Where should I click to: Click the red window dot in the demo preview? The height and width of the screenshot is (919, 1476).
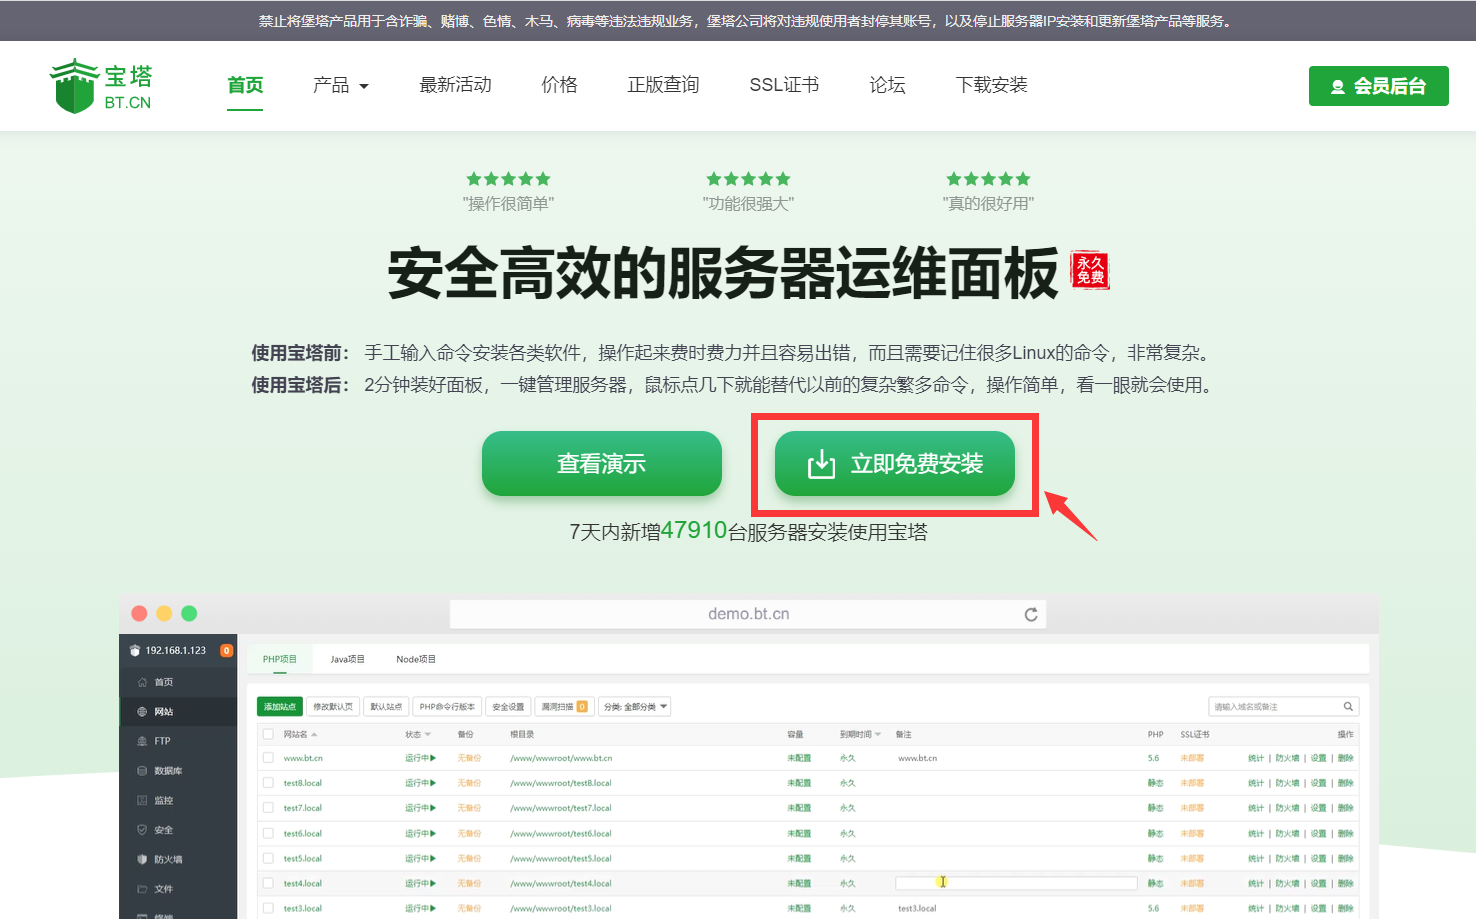coord(139,613)
